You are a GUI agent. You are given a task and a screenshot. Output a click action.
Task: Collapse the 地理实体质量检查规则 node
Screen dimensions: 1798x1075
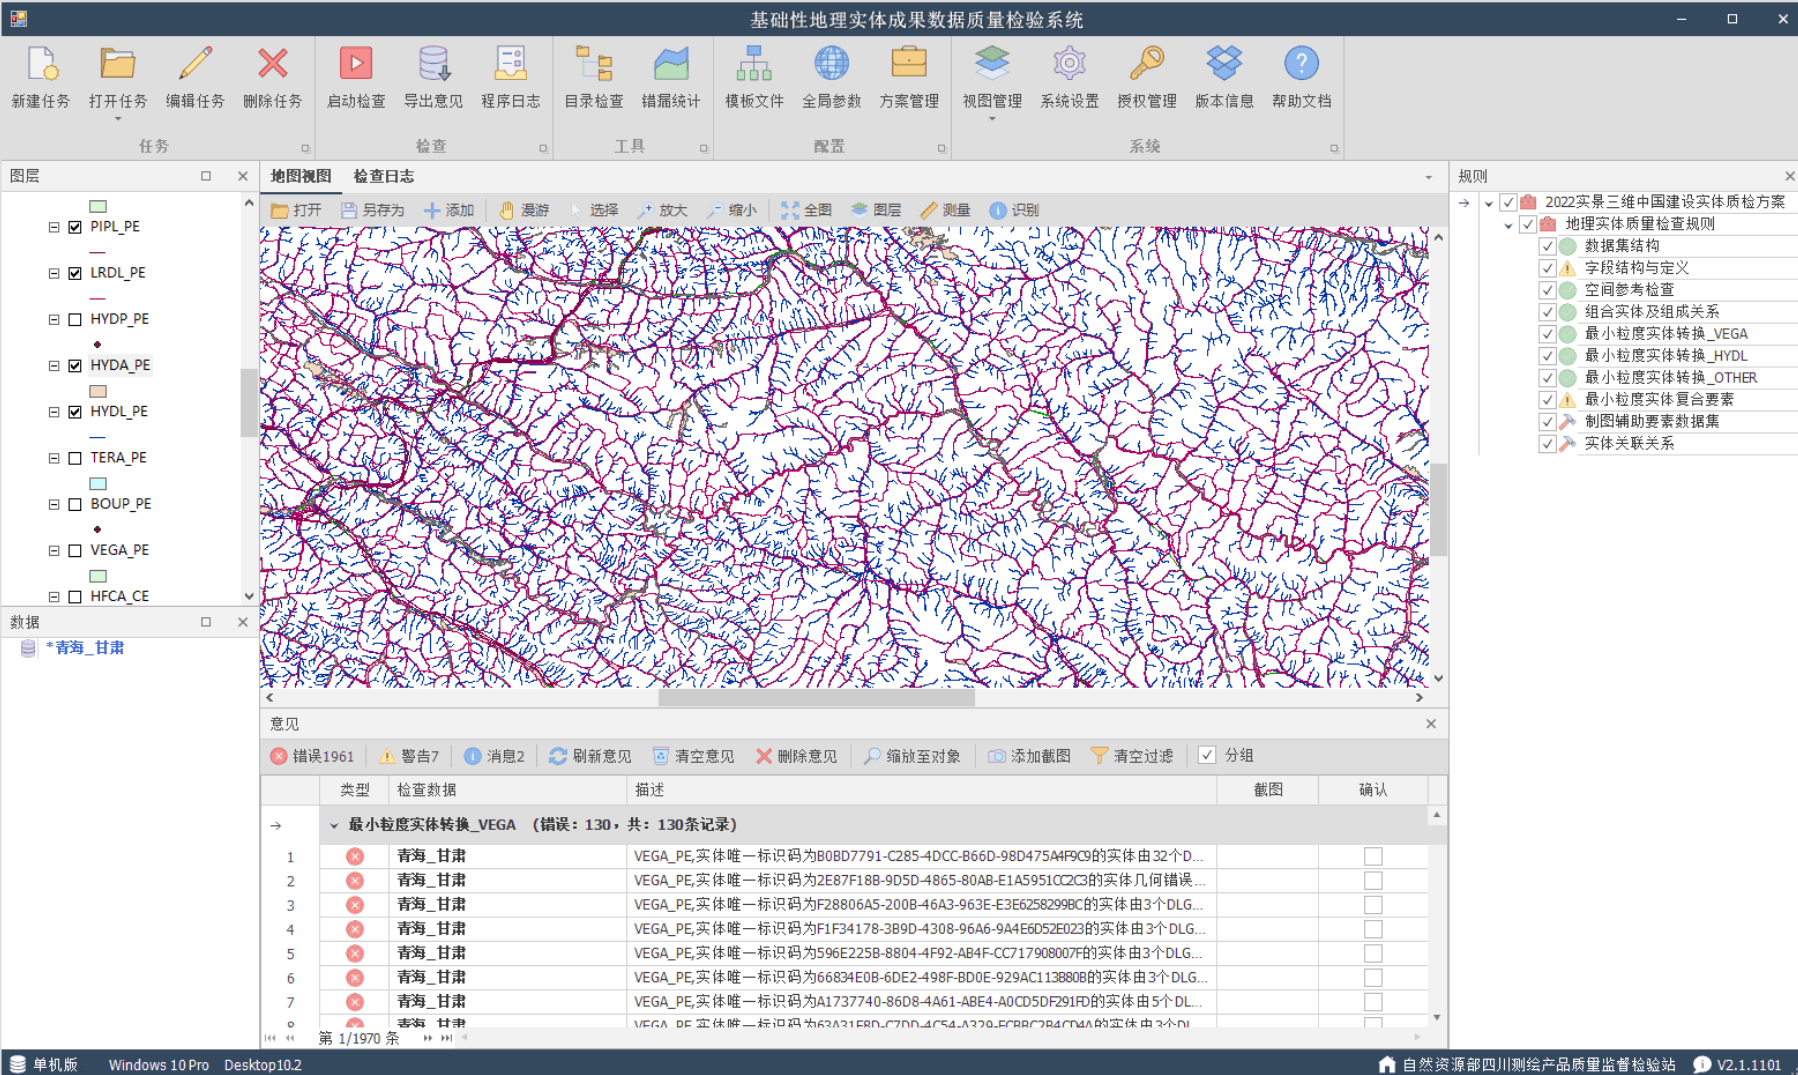pos(1509,225)
